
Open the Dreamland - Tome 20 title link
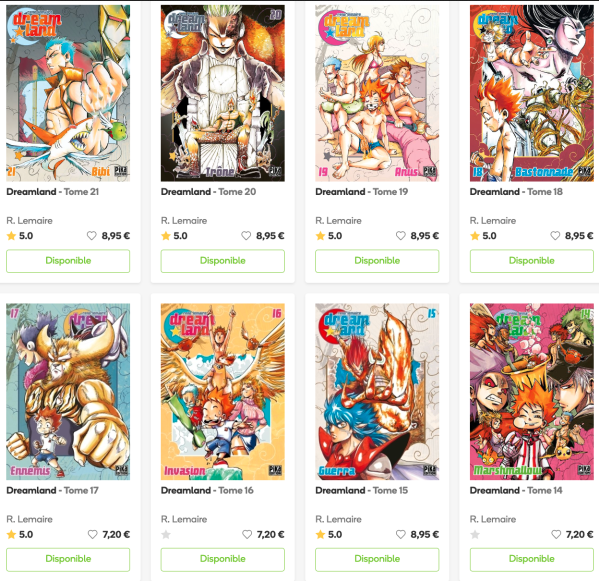[208, 192]
